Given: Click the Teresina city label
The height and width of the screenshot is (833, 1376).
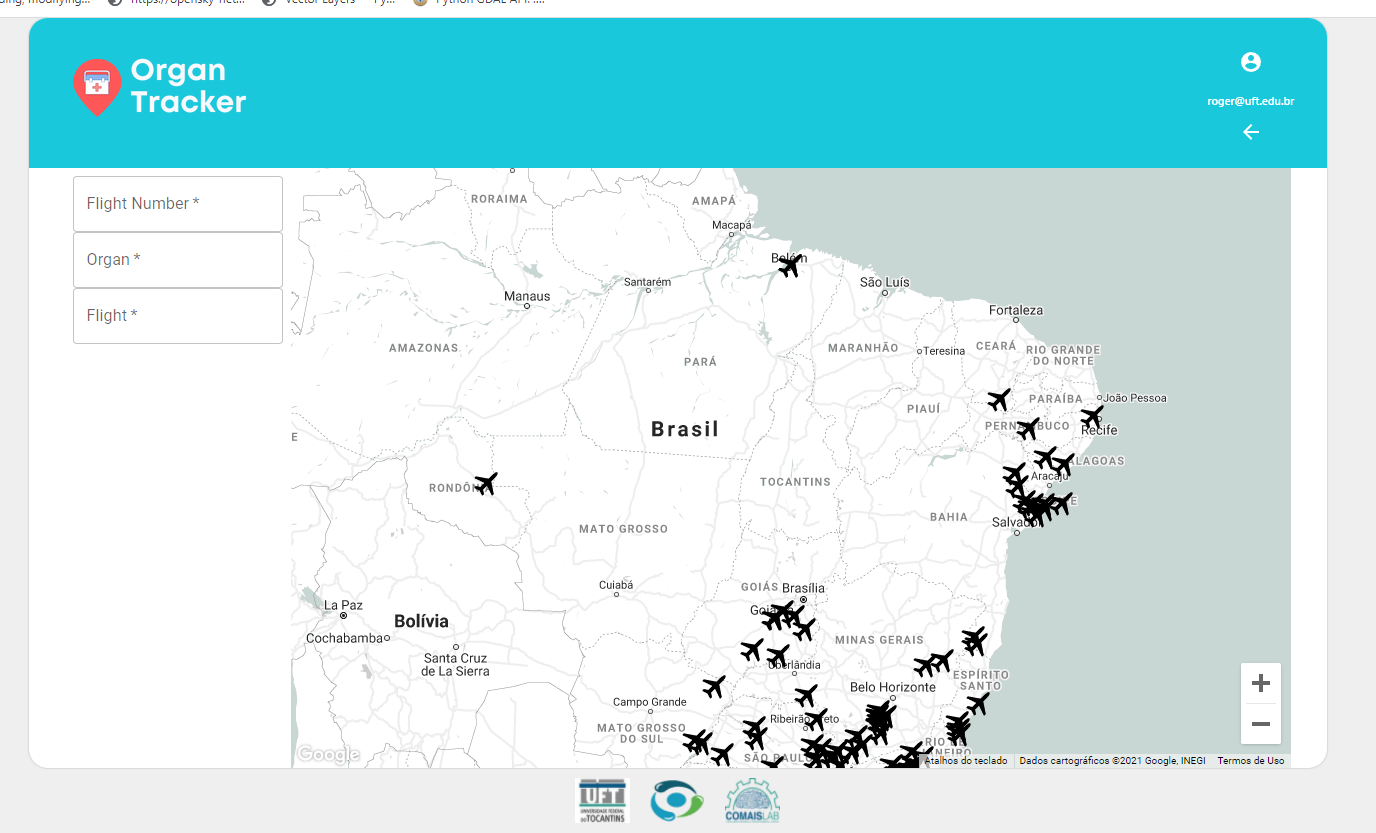Looking at the screenshot, I should pos(944,351).
